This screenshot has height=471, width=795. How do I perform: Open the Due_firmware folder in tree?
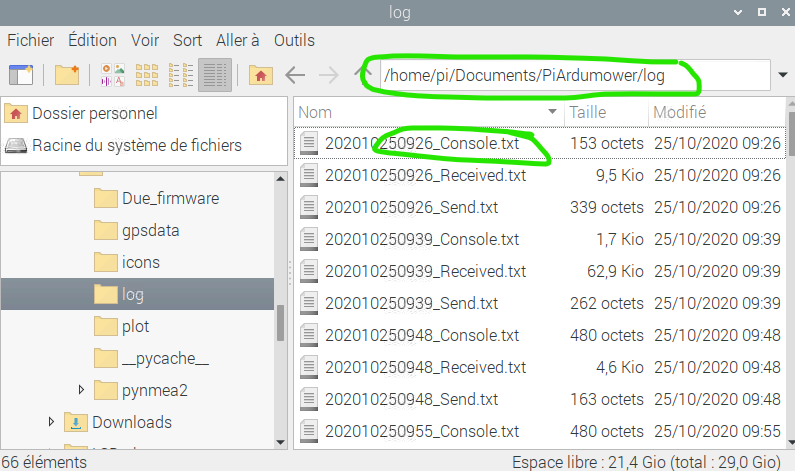point(170,198)
